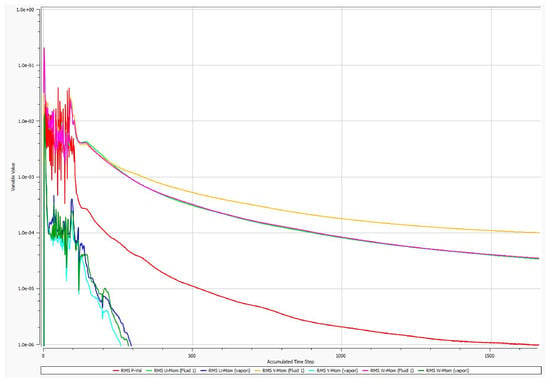This screenshot has width=550, height=382.
Task: Click the cyan V-Mom vapor legend line
Action: (311, 370)
